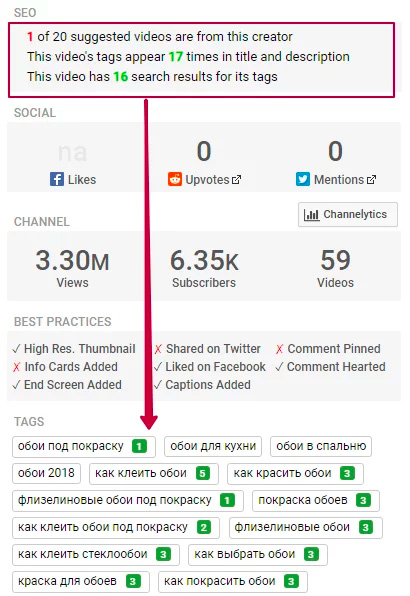The height and width of the screenshot is (596, 410).
Task: Click the Facebook Likes icon
Action: coord(57,179)
